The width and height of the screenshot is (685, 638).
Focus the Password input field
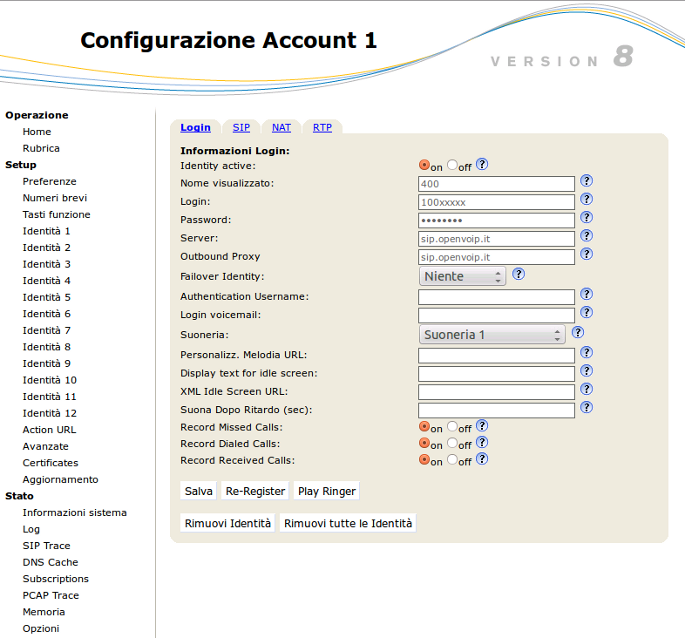[x=496, y=221]
